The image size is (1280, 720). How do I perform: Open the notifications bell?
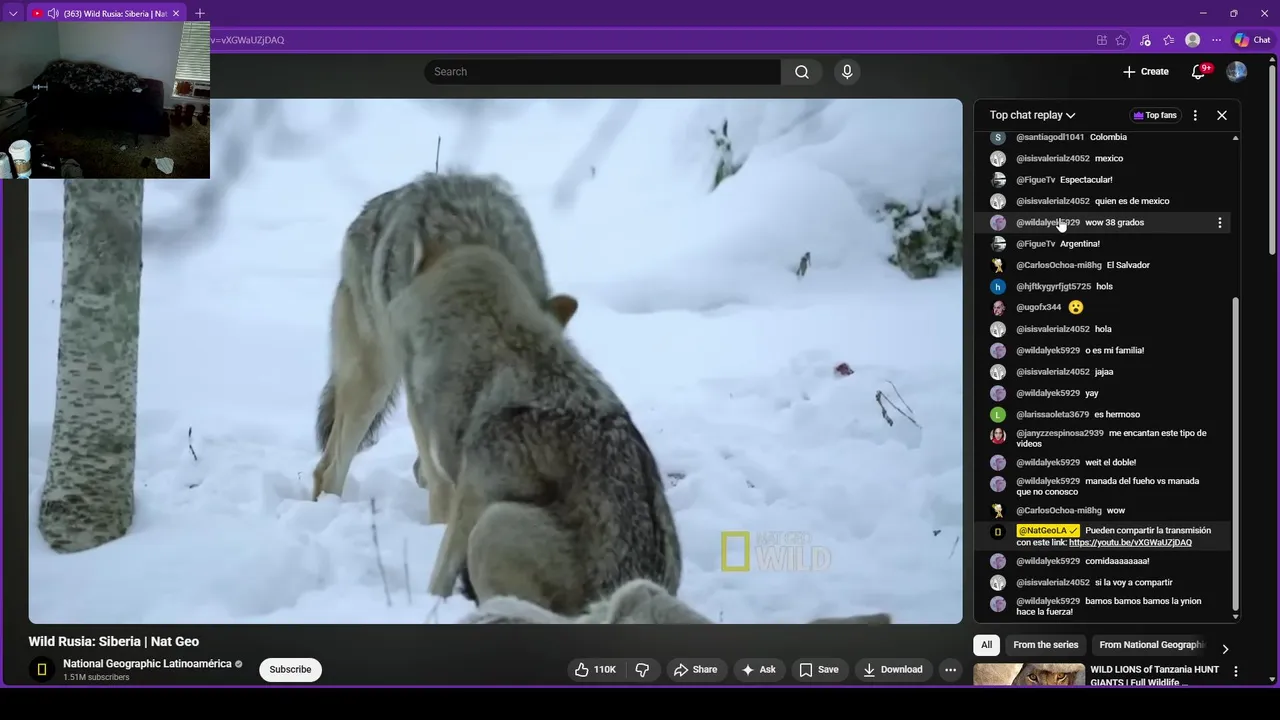coord(1199,71)
